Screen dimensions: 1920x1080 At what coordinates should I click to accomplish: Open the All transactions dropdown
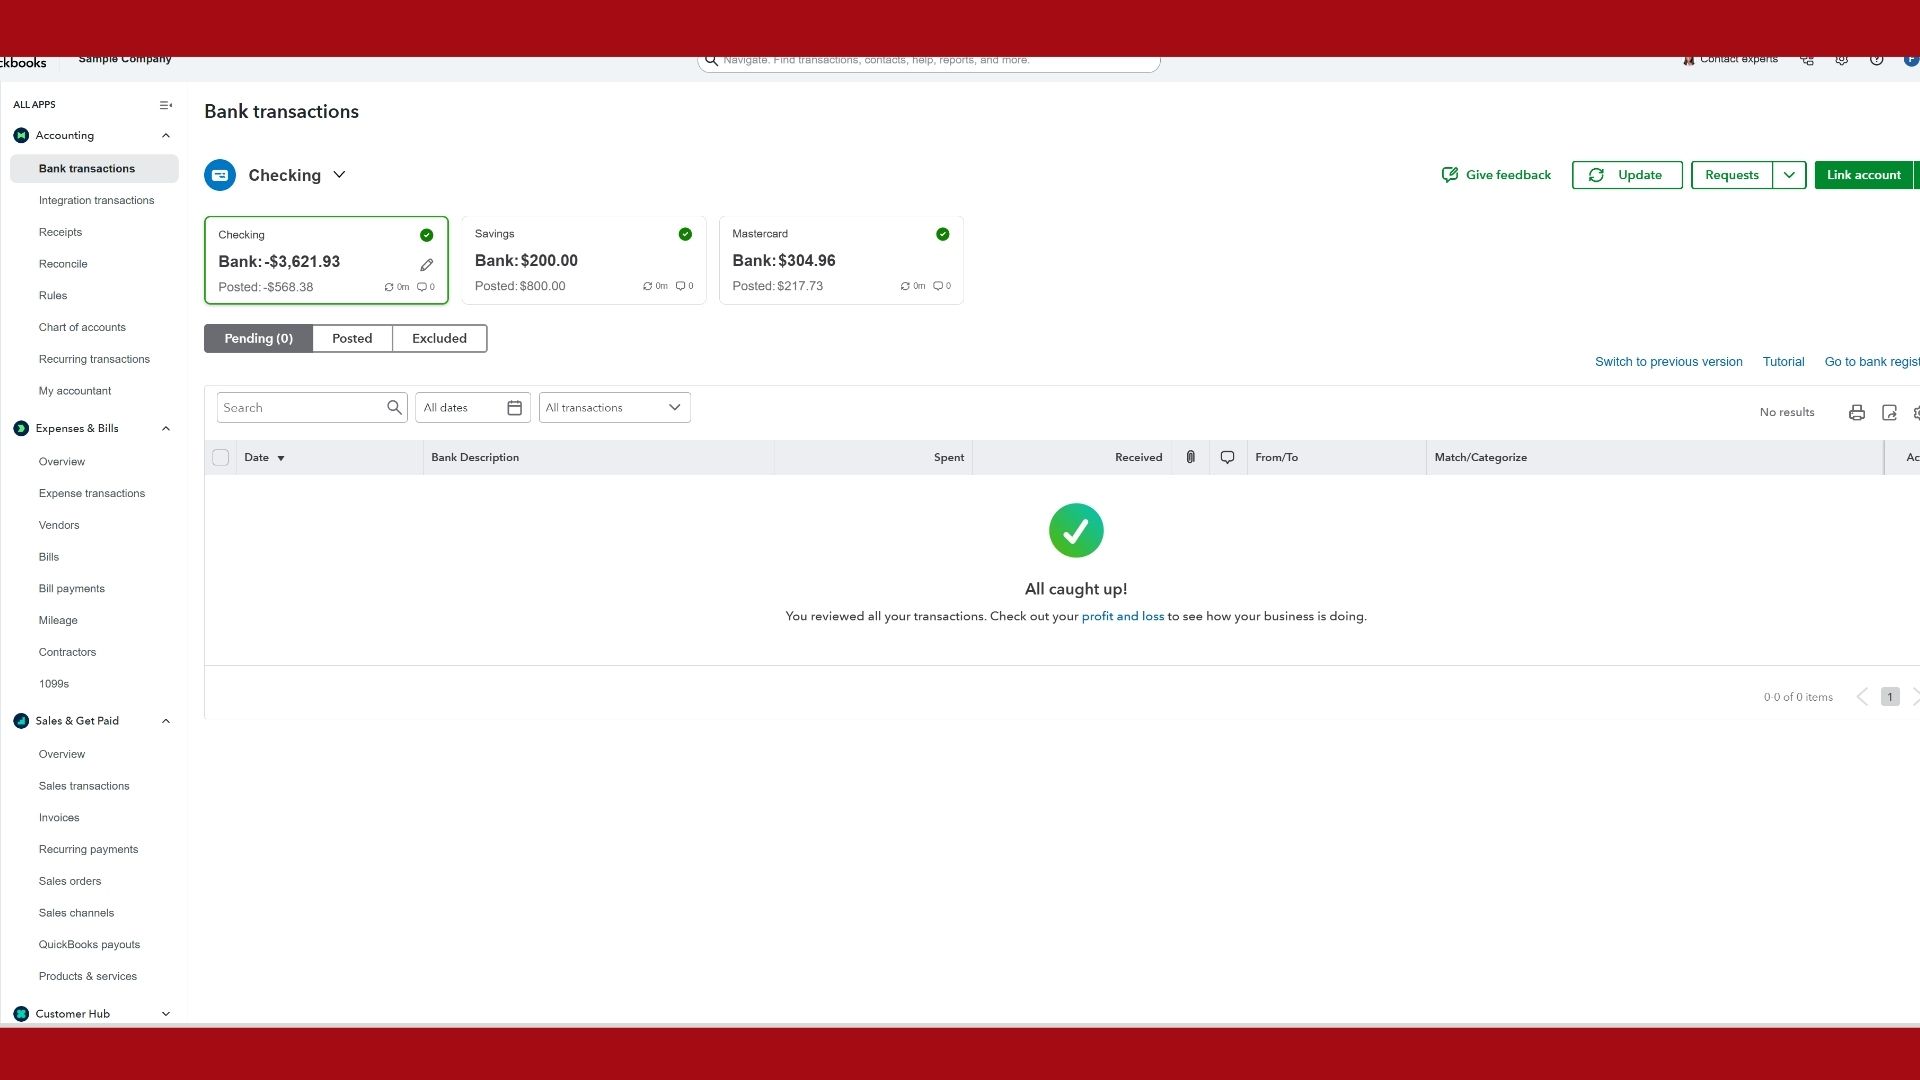[x=614, y=408]
